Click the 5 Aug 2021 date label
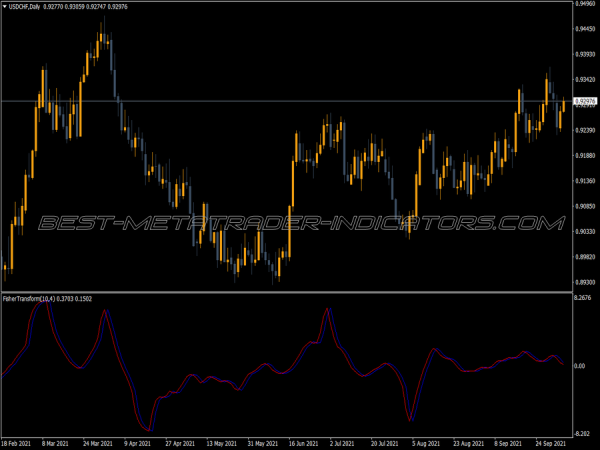Screen dimensions: 600x450 coord(426,444)
